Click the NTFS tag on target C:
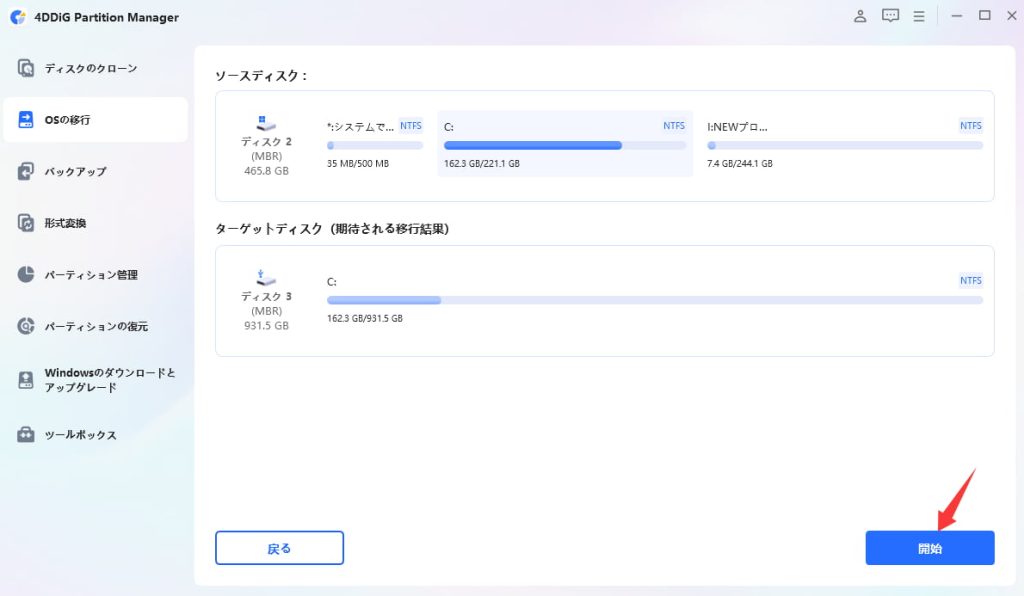Image resolution: width=1024 pixels, height=596 pixels. pyautogui.click(x=970, y=280)
